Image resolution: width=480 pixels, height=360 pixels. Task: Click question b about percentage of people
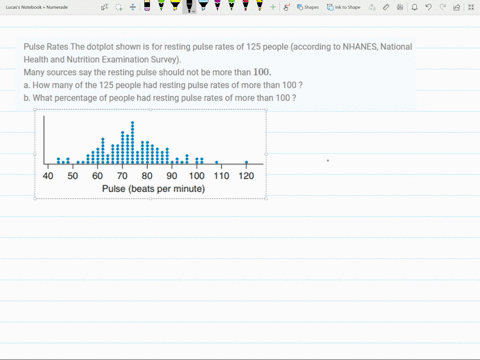[x=160, y=98]
